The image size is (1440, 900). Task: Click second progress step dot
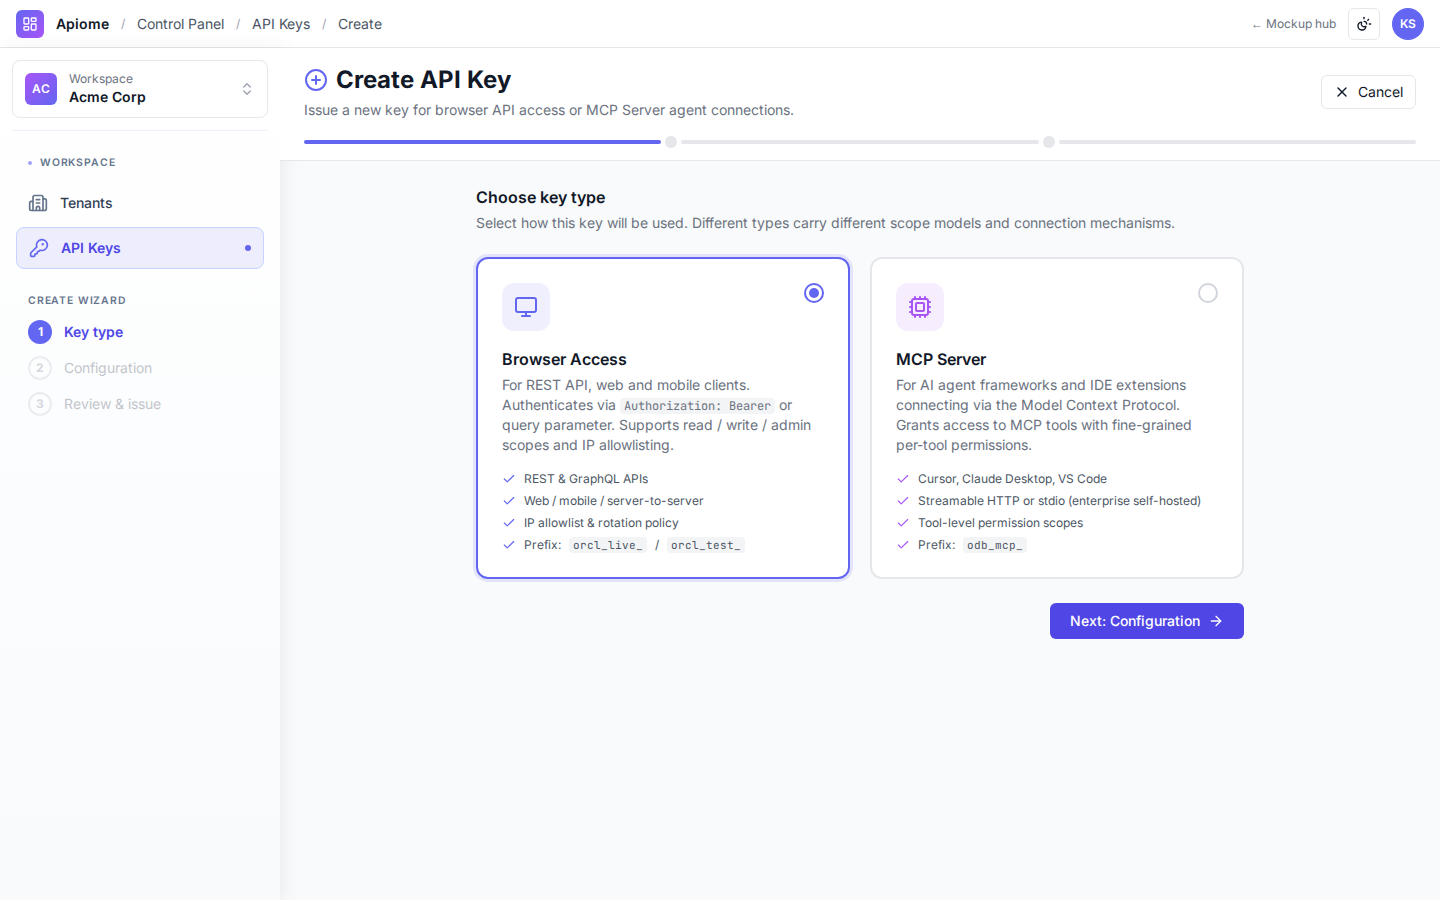[x=671, y=142]
